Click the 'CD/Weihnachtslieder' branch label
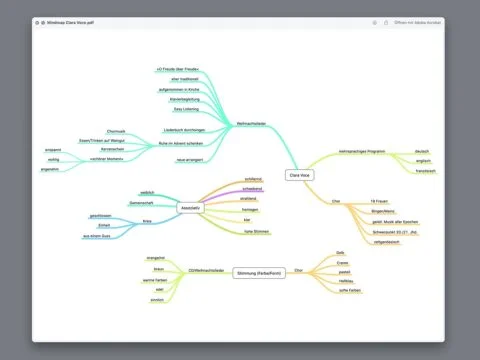 (206, 270)
